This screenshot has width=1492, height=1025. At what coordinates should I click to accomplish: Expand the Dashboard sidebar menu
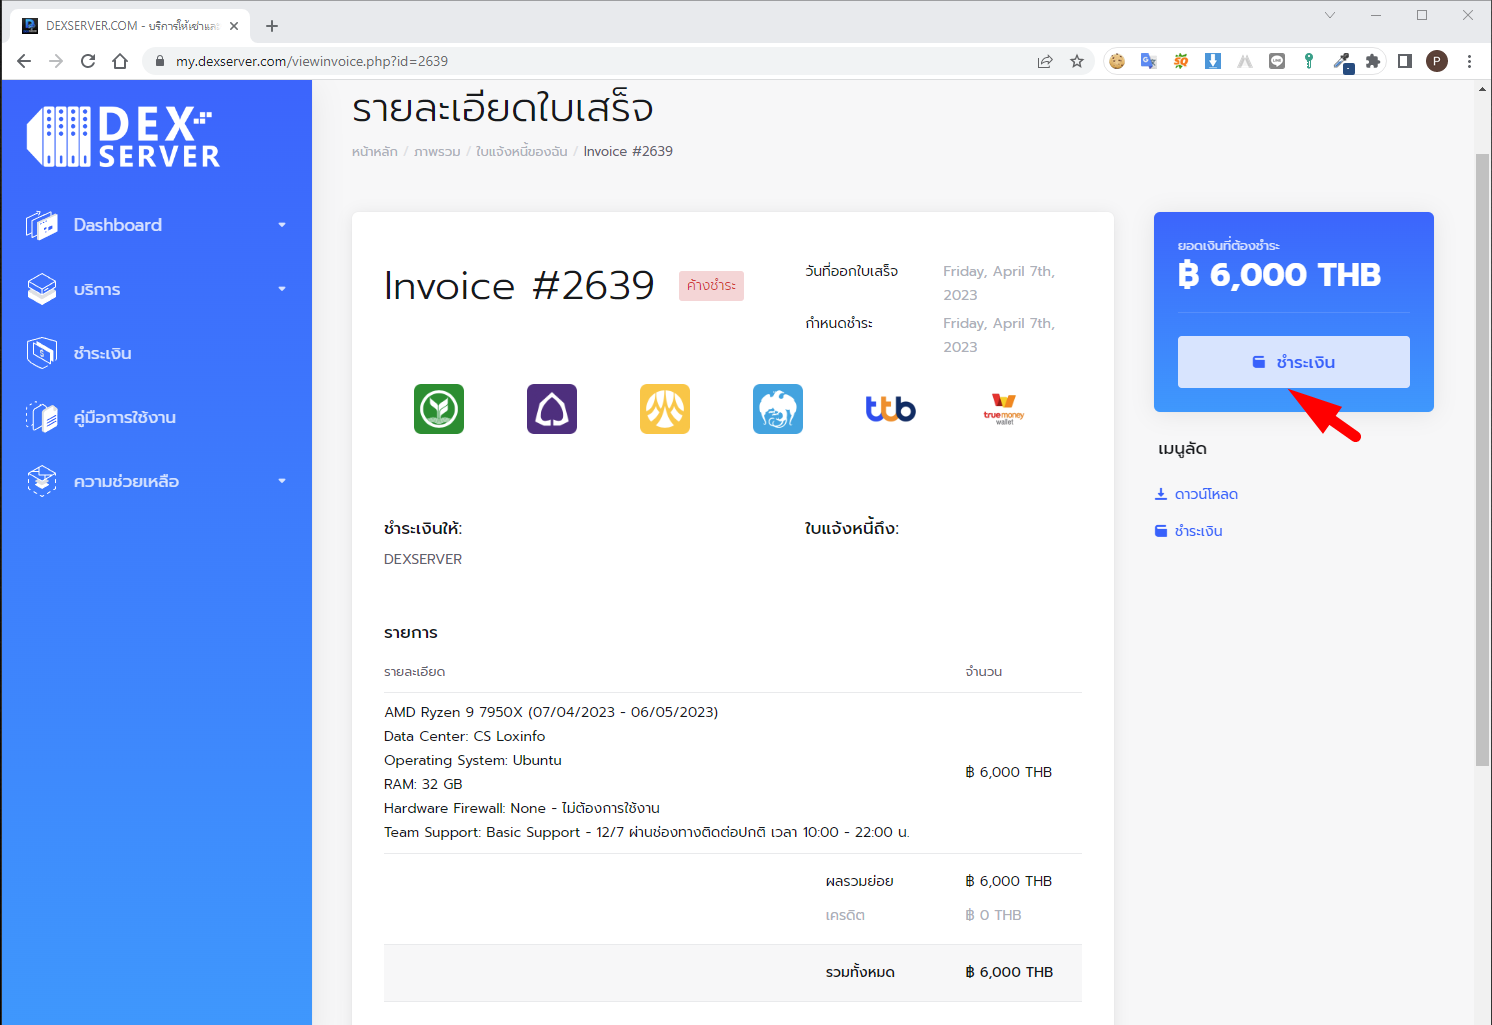tap(282, 224)
